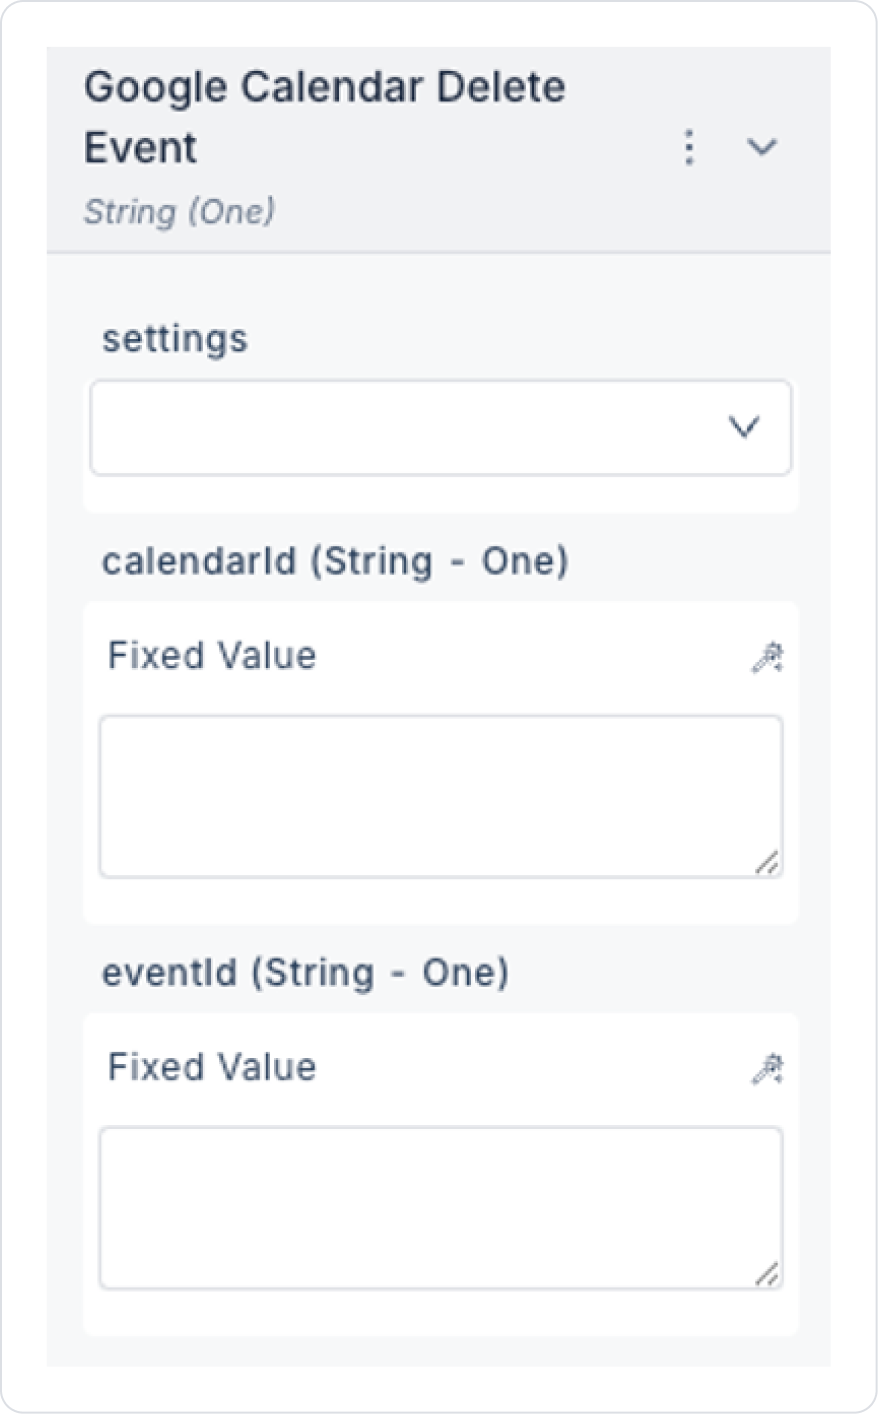The width and height of the screenshot is (878, 1414).
Task: Click empty space beside the calendarId heading
Action: click(690, 561)
